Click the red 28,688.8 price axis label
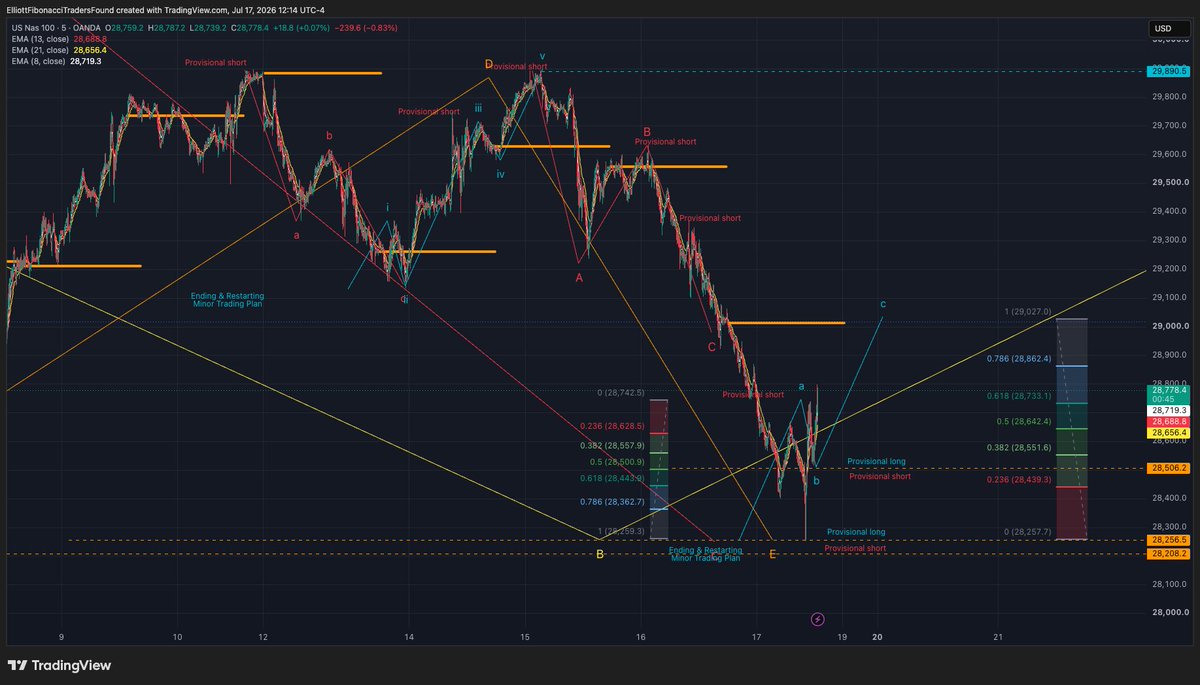The width and height of the screenshot is (1200, 685). pyautogui.click(x=1168, y=422)
